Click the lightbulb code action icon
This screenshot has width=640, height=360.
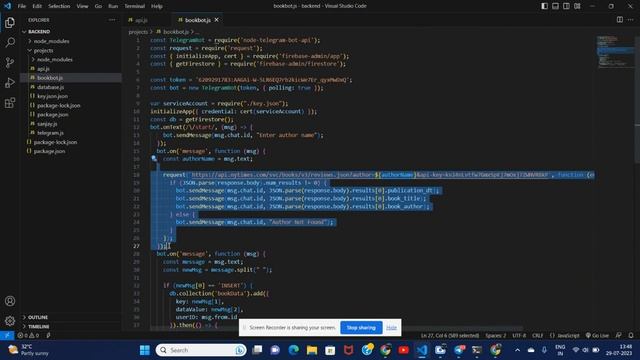coord(154,158)
